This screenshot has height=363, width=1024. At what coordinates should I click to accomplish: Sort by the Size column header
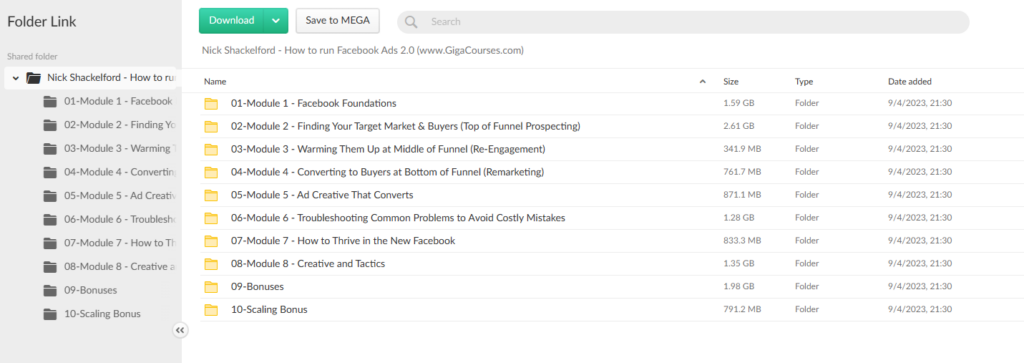(731, 82)
